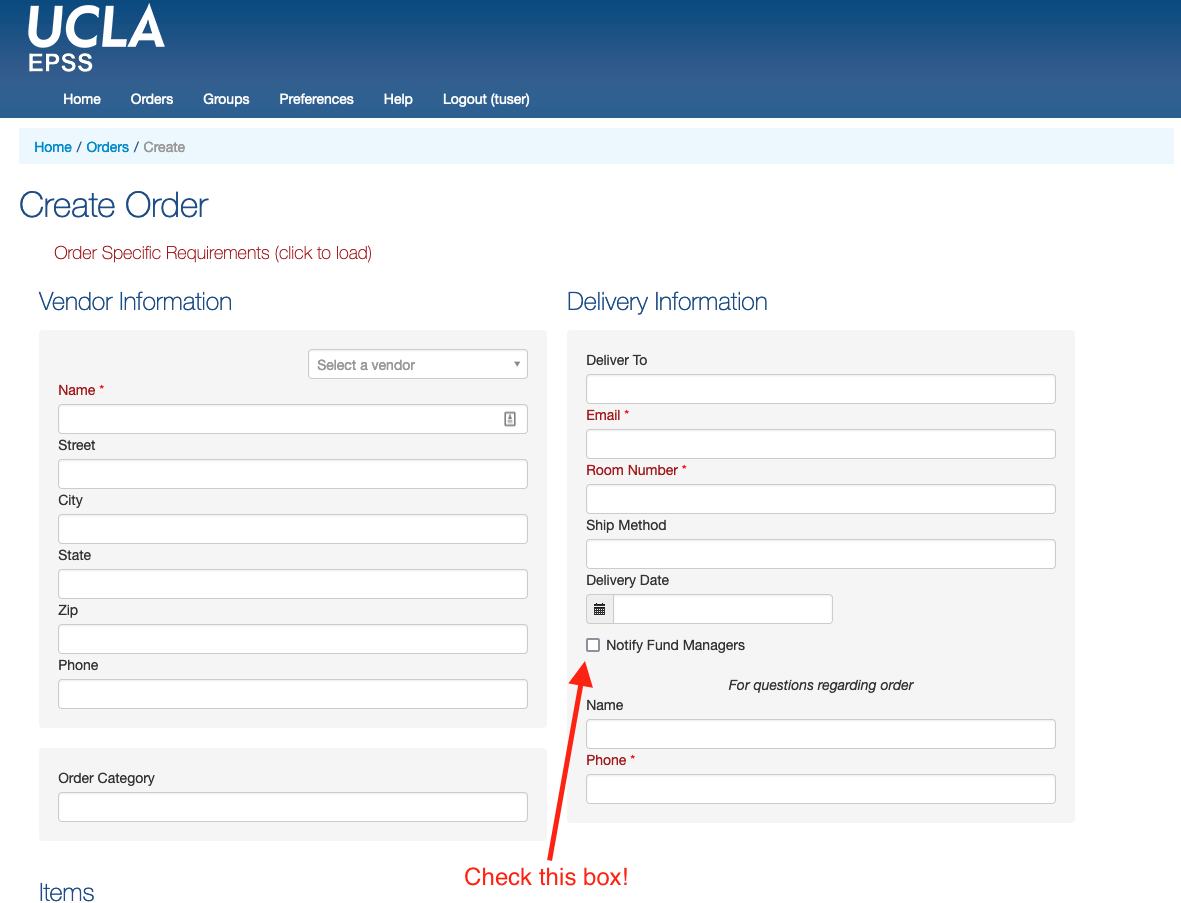Toggle the checkbox indicated by the red arrow
The width and height of the screenshot is (1181, 903).
click(593, 644)
